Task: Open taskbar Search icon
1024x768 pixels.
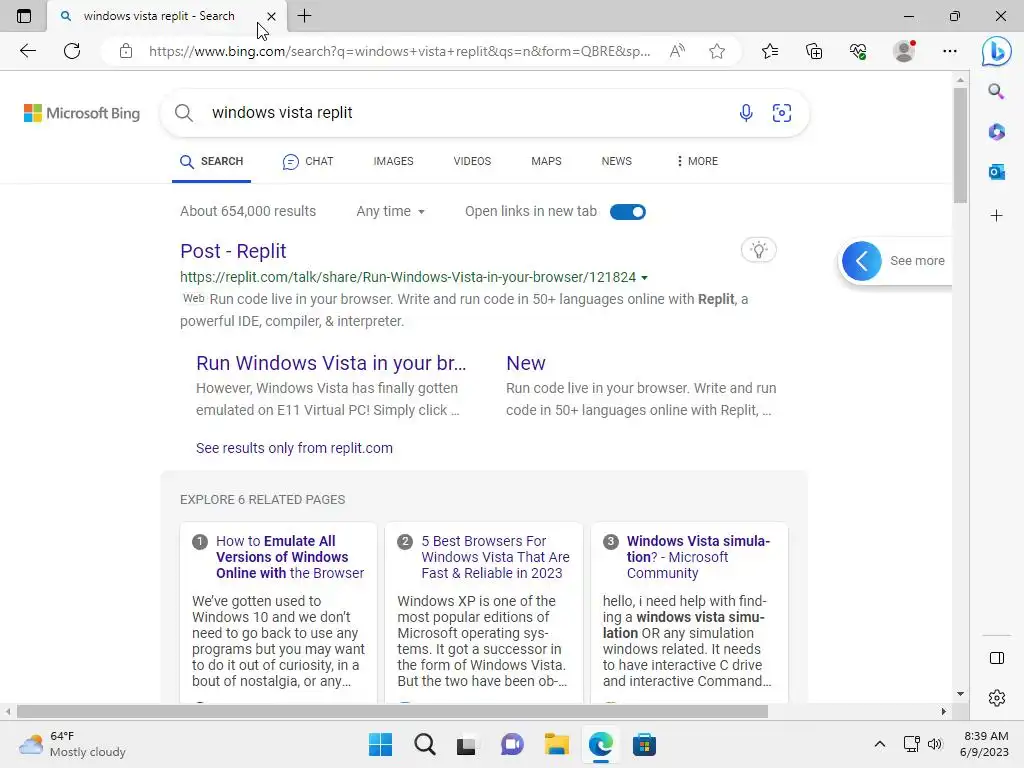Action: [424, 744]
